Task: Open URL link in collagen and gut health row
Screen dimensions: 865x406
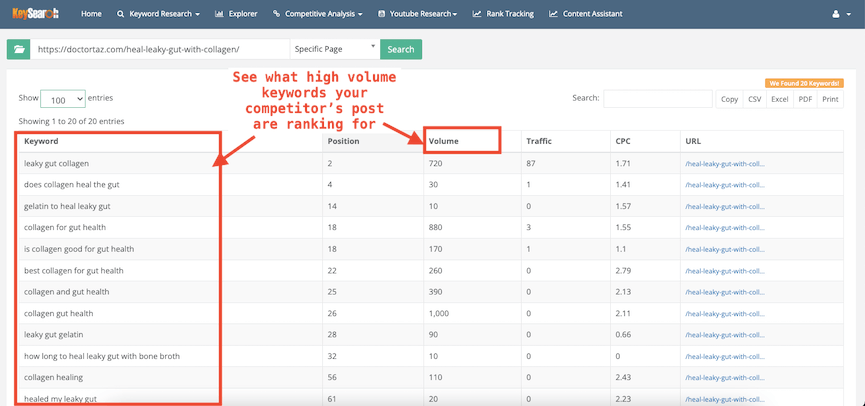Action: [x=725, y=292]
